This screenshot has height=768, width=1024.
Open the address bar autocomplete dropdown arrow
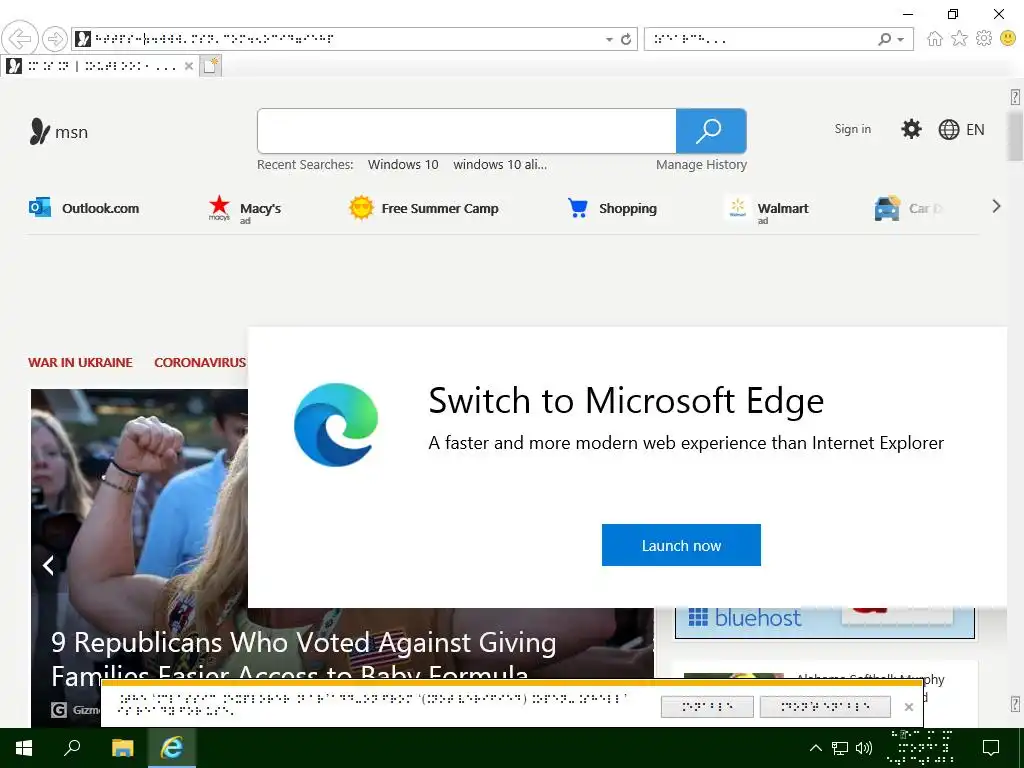pyautogui.click(x=609, y=40)
